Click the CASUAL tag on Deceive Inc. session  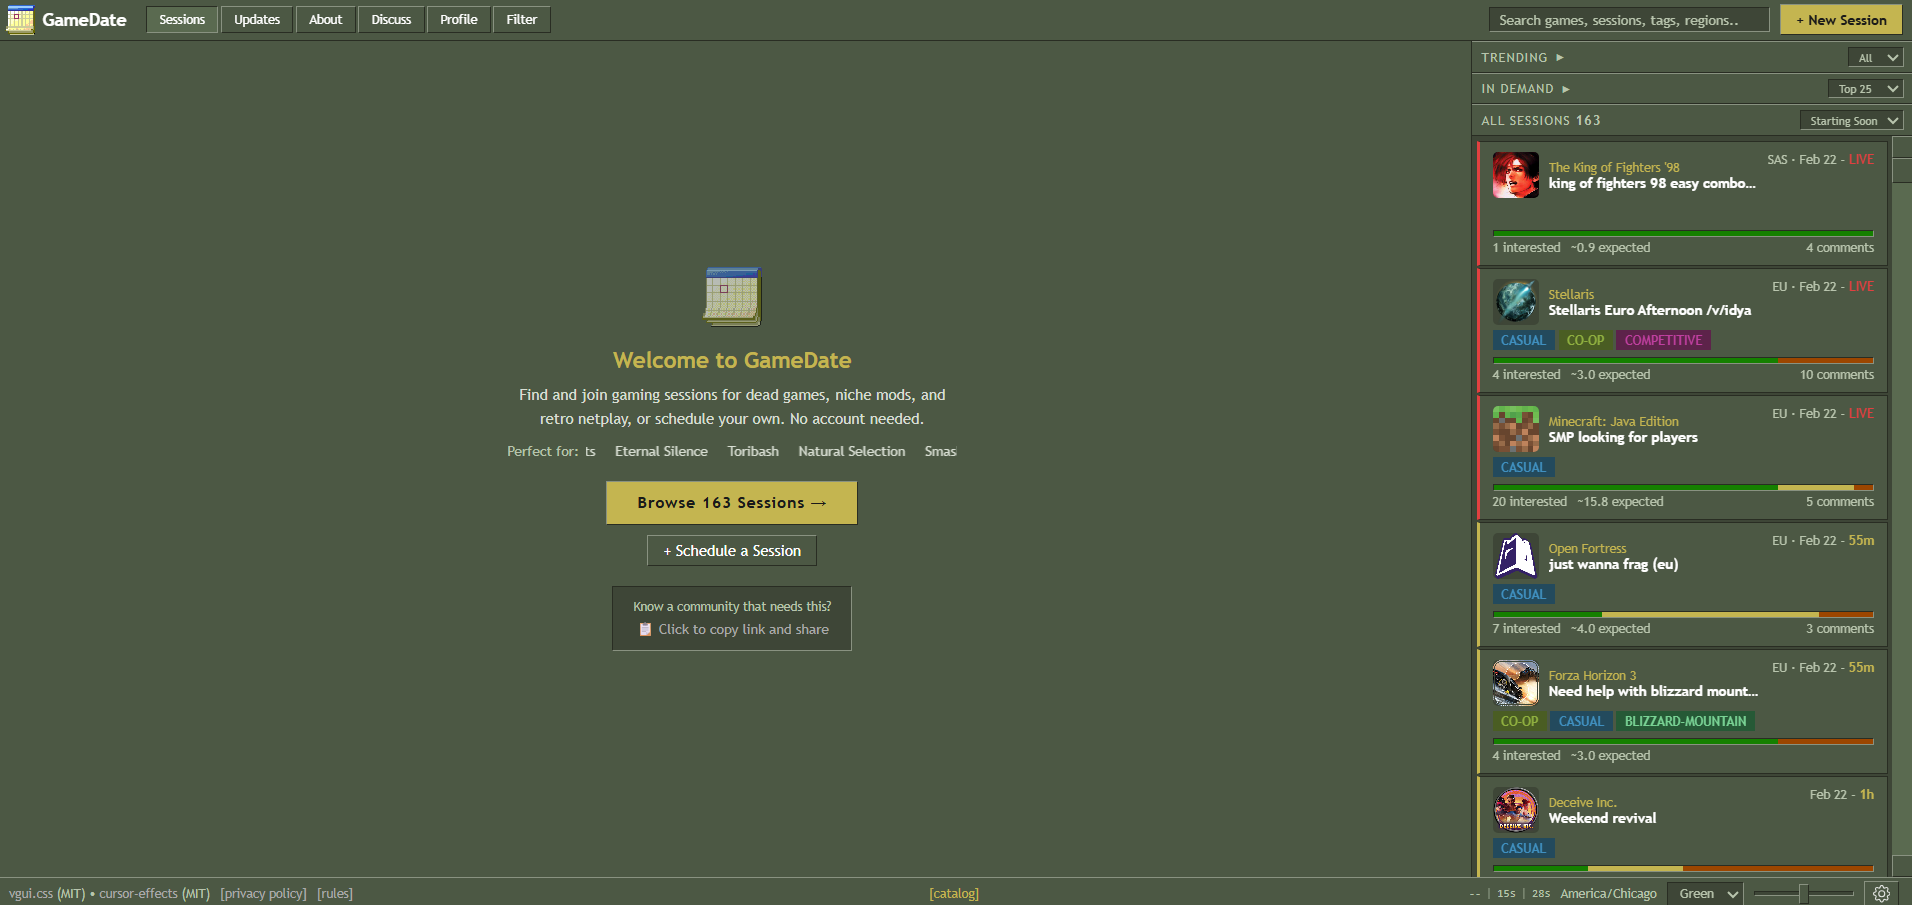point(1523,849)
